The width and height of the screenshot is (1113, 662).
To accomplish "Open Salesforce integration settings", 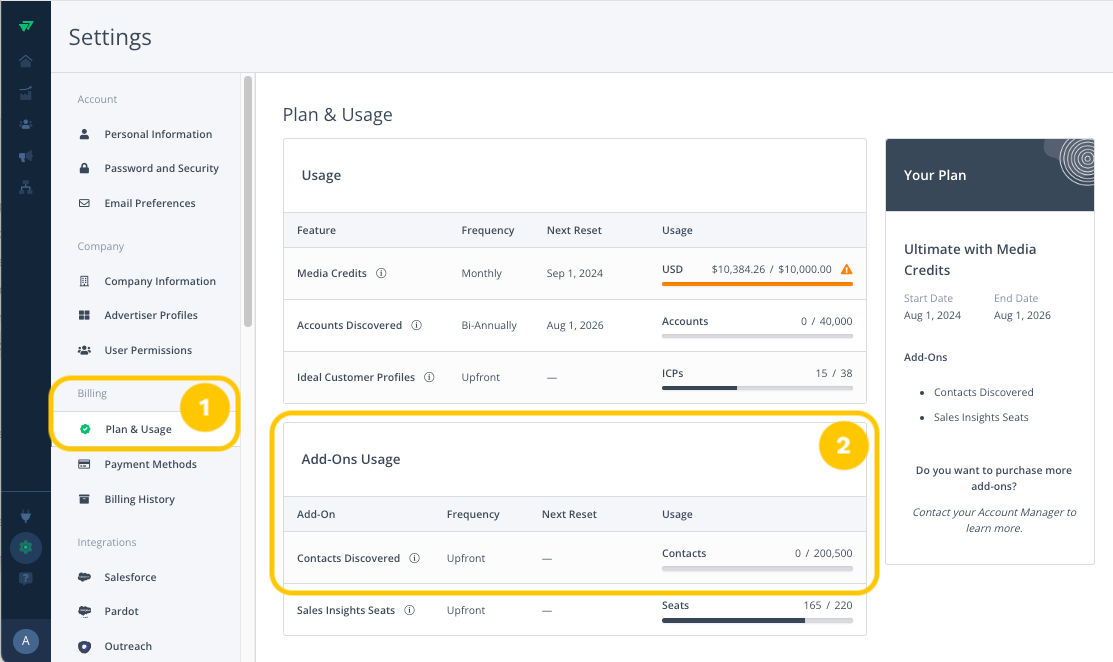I will tap(130, 577).
